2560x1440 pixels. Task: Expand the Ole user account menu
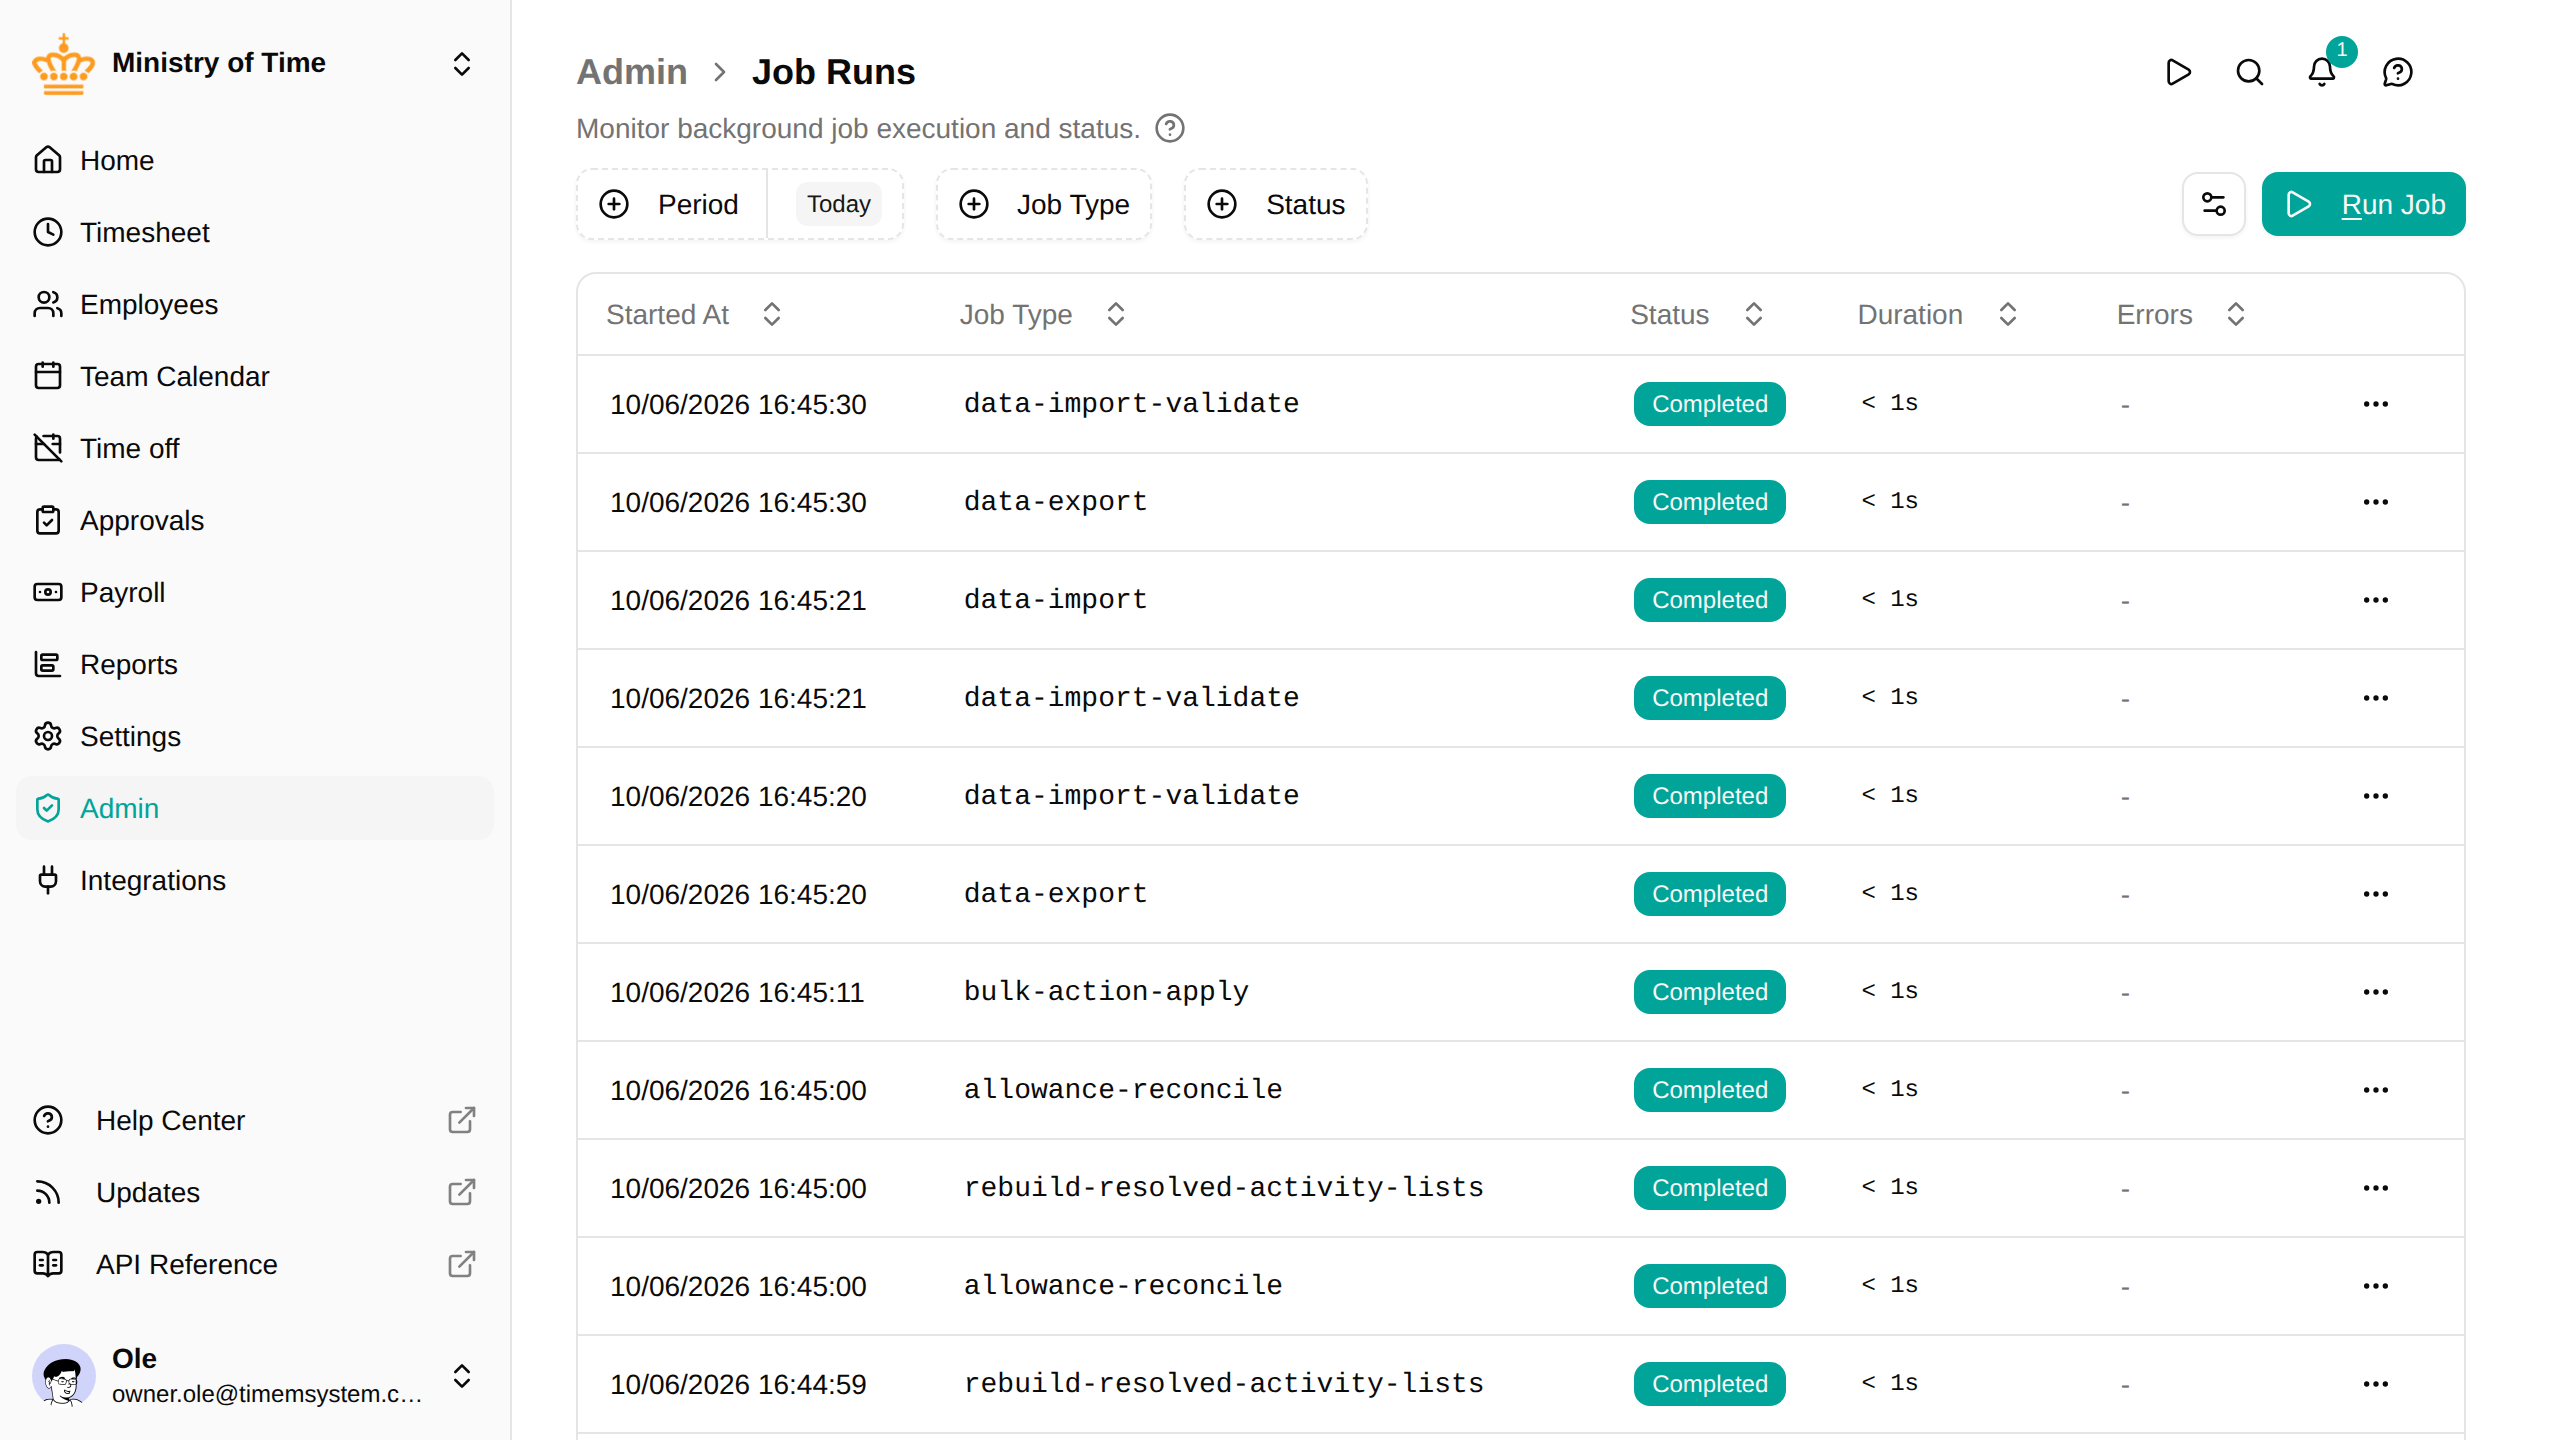tap(462, 1376)
